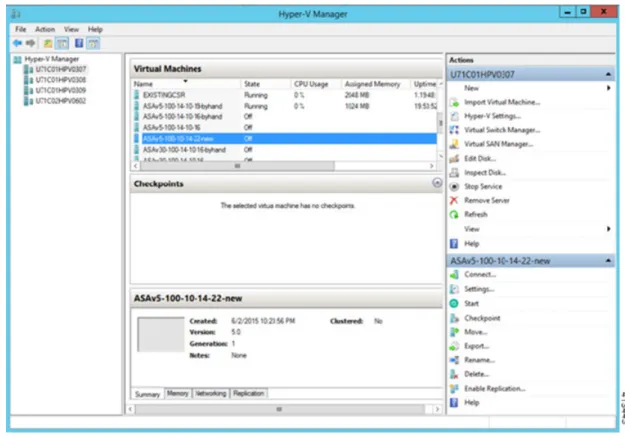Viewport: 625px width, 437px height.
Task: Click Import Virtual Machine icon
Action: pyautogui.click(x=454, y=102)
